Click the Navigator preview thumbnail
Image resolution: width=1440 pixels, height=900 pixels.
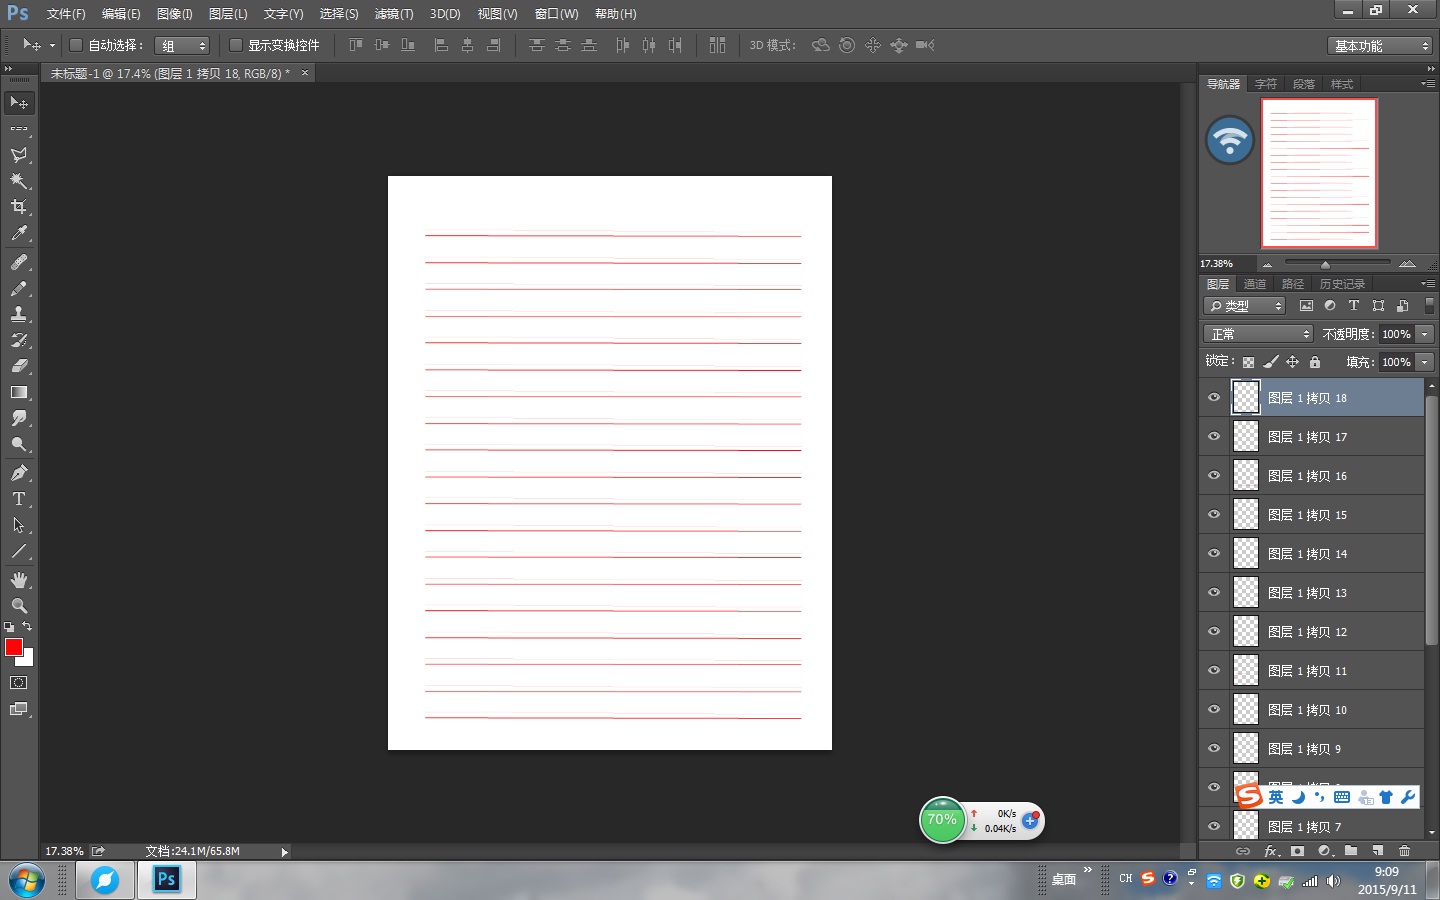[1319, 173]
